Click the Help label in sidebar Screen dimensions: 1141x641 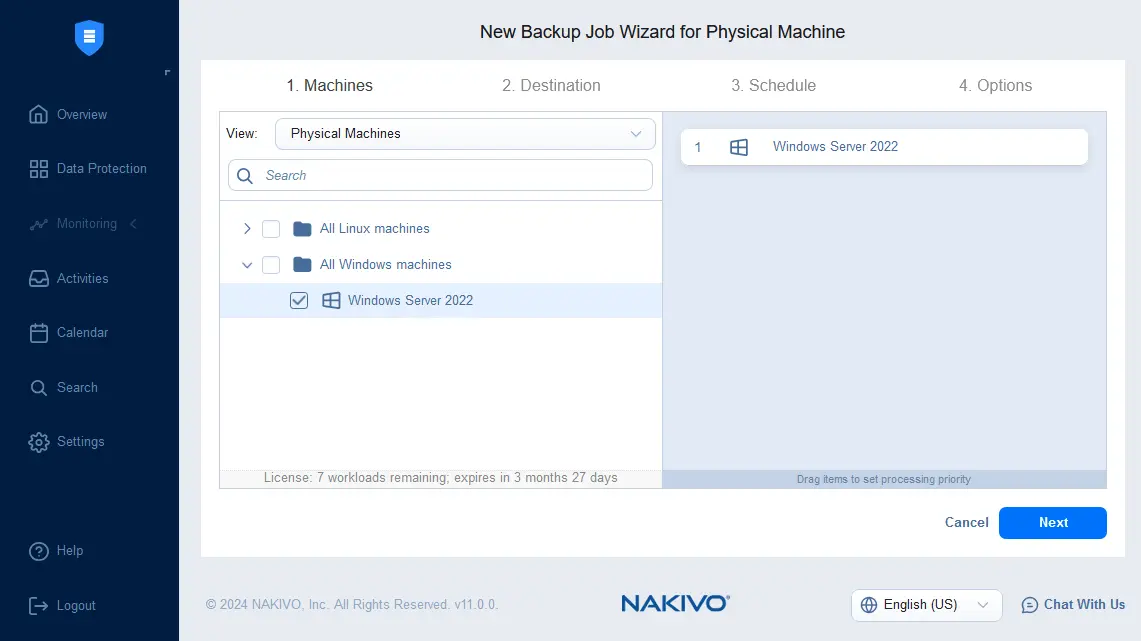pos(70,551)
